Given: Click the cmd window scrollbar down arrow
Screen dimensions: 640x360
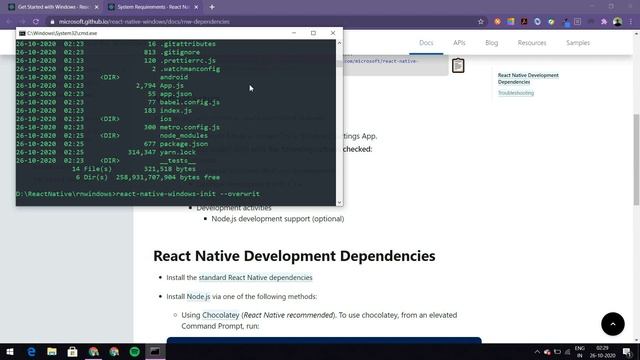Looking at the screenshot, I should tap(339, 202).
